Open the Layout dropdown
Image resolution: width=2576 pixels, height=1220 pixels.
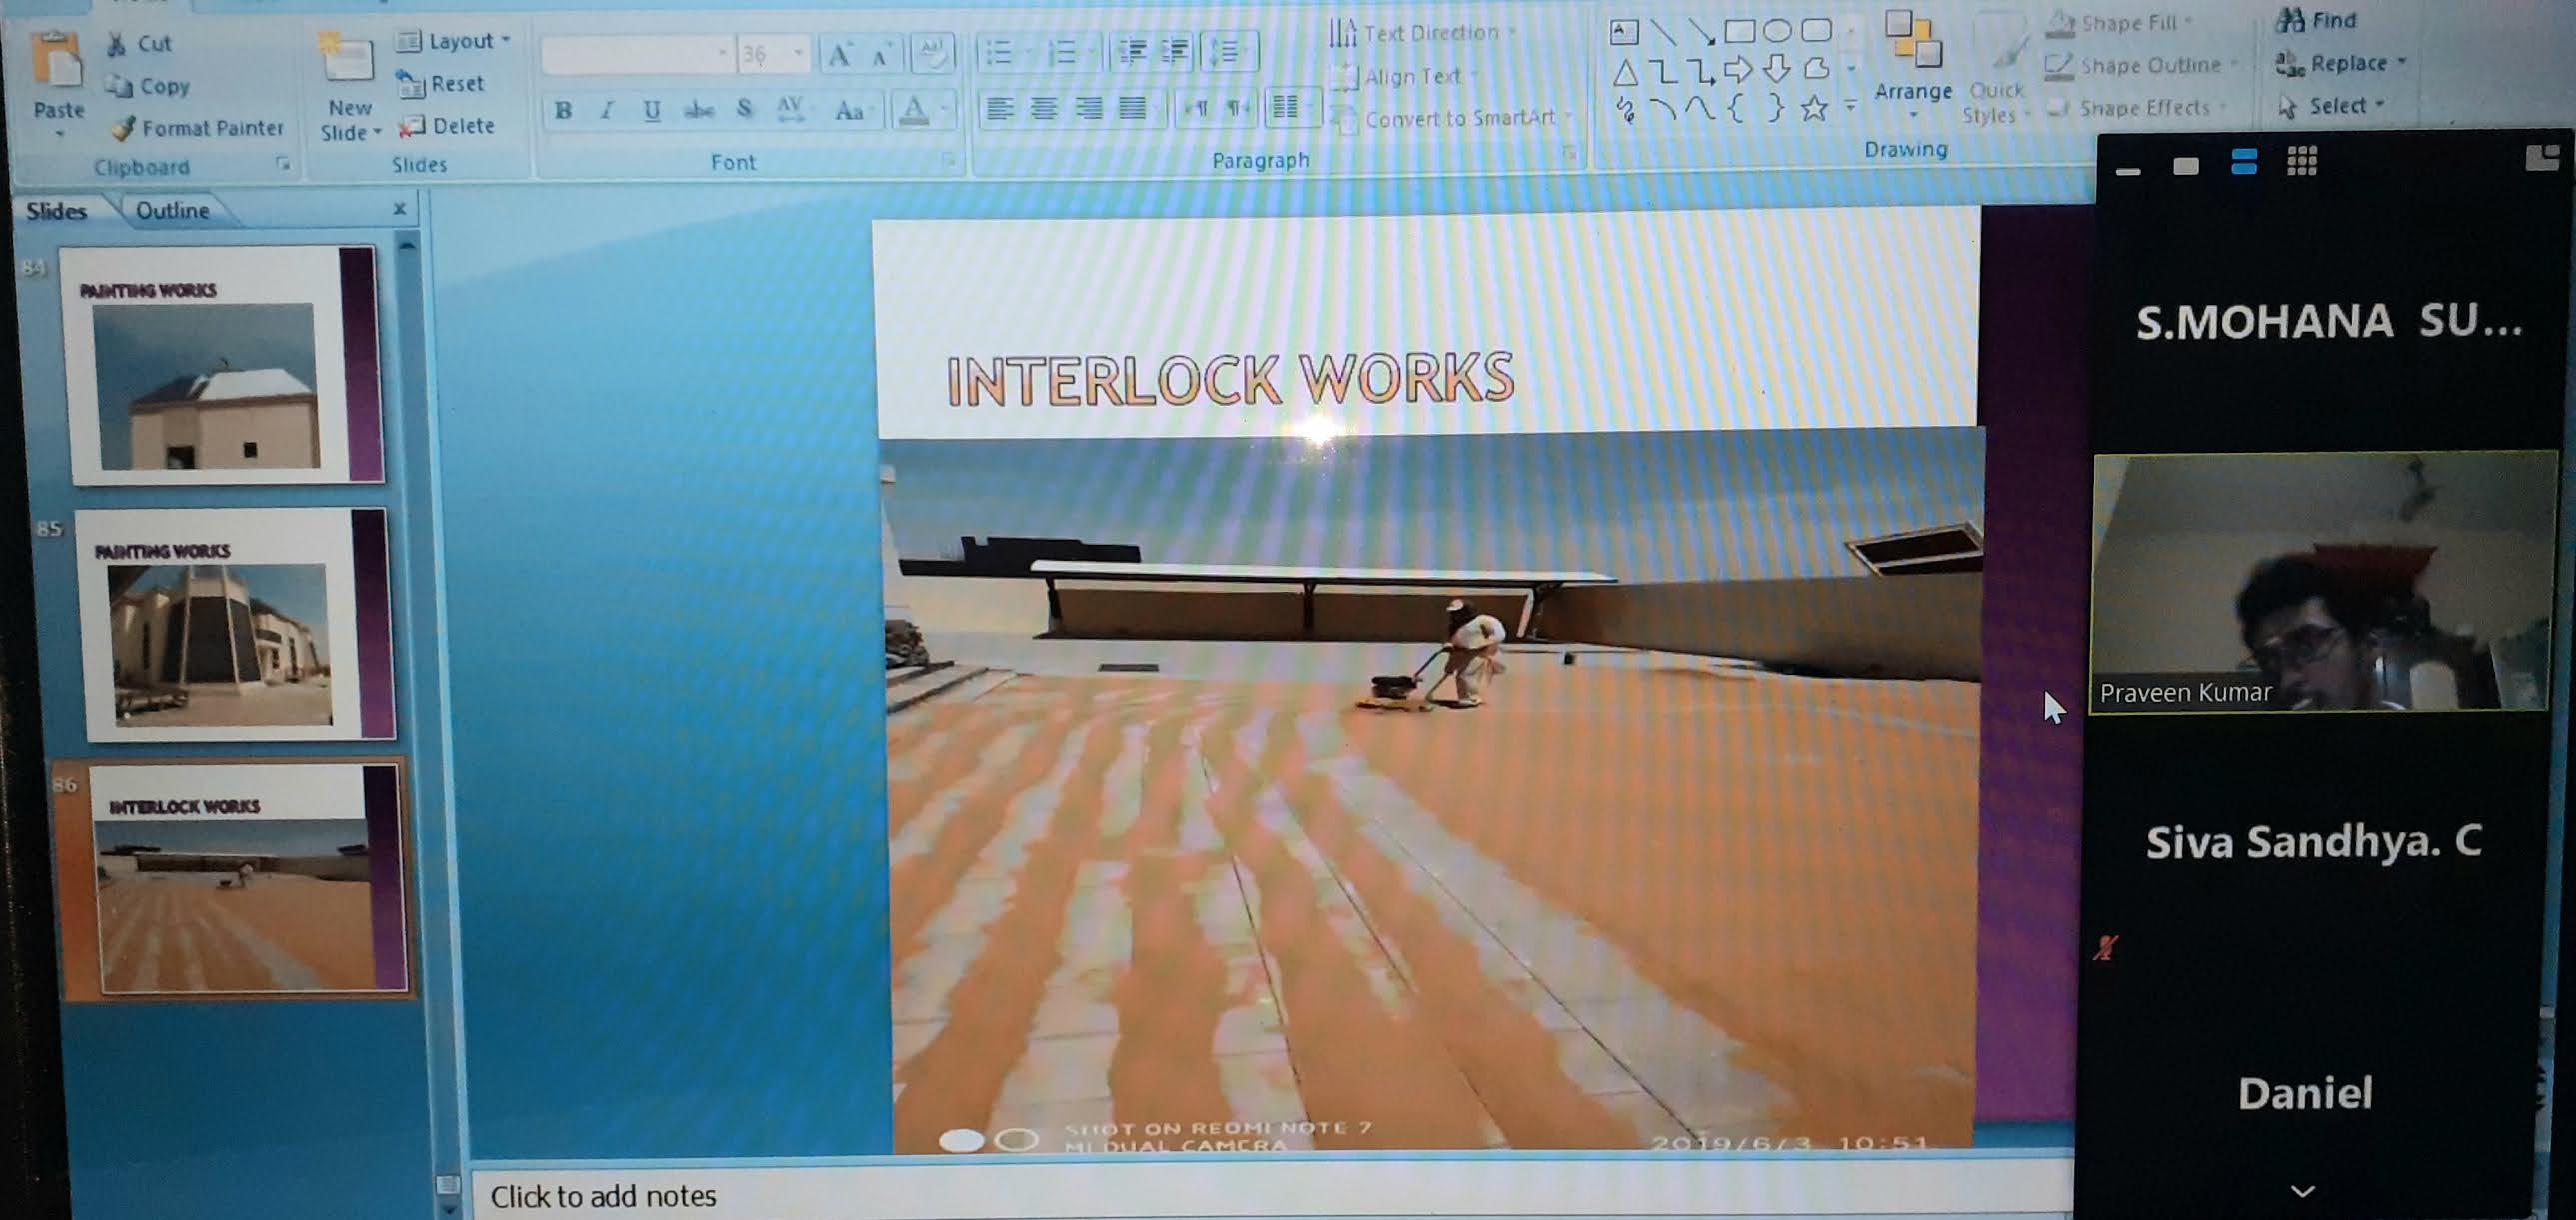[455, 41]
